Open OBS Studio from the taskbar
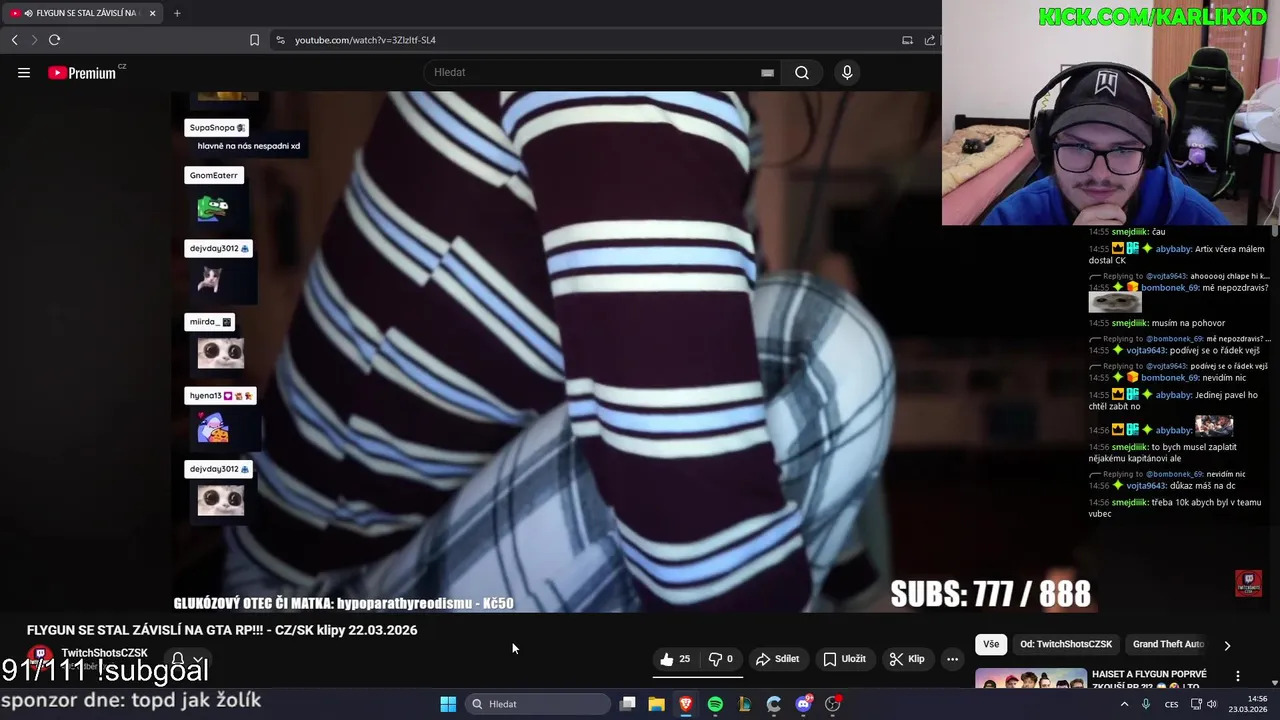The width and height of the screenshot is (1280, 720). click(832, 704)
